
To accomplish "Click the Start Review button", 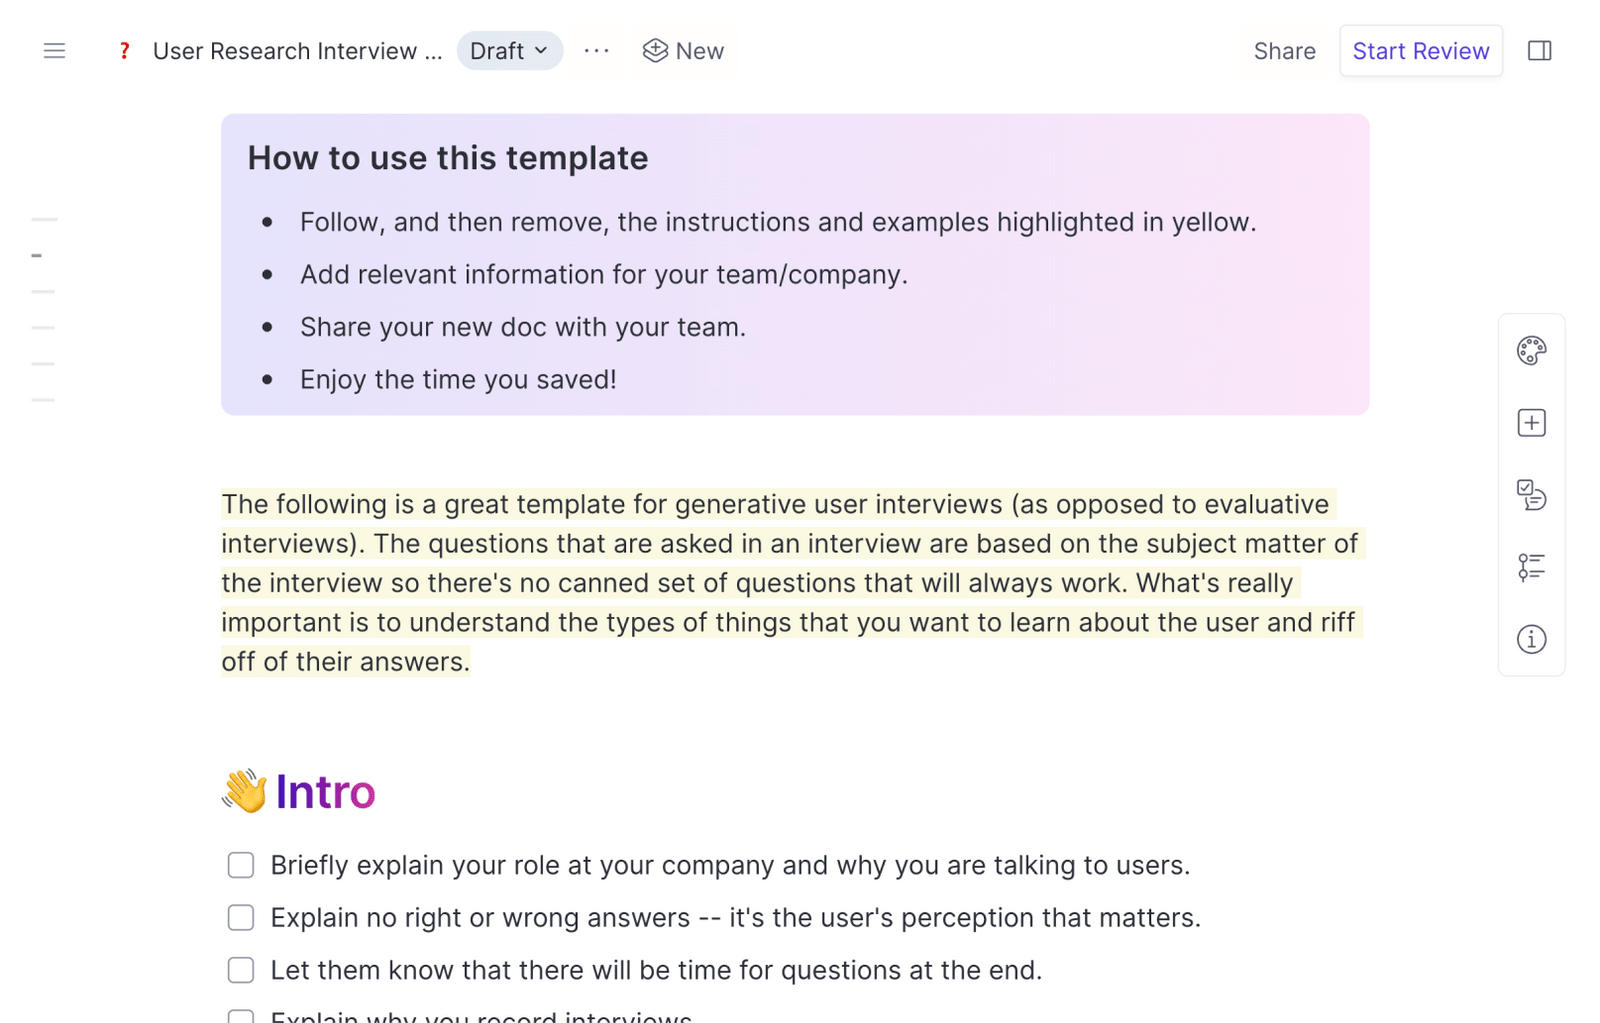I will click(x=1421, y=51).
